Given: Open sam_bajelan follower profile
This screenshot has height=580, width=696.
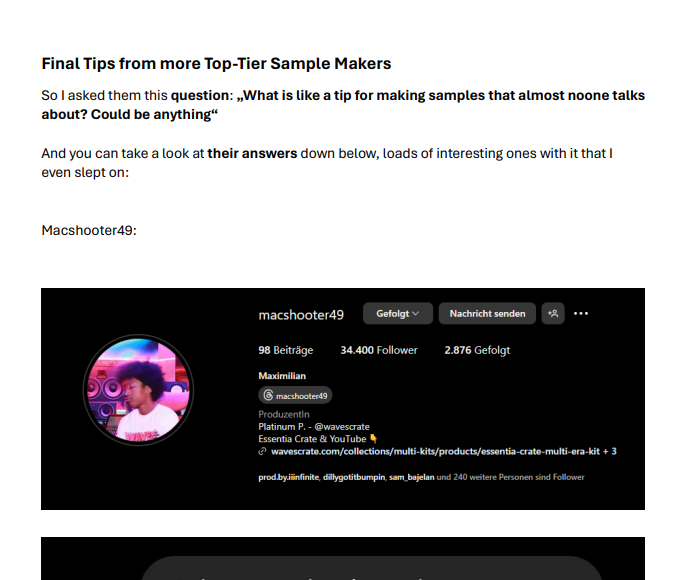Looking at the screenshot, I should (411, 477).
